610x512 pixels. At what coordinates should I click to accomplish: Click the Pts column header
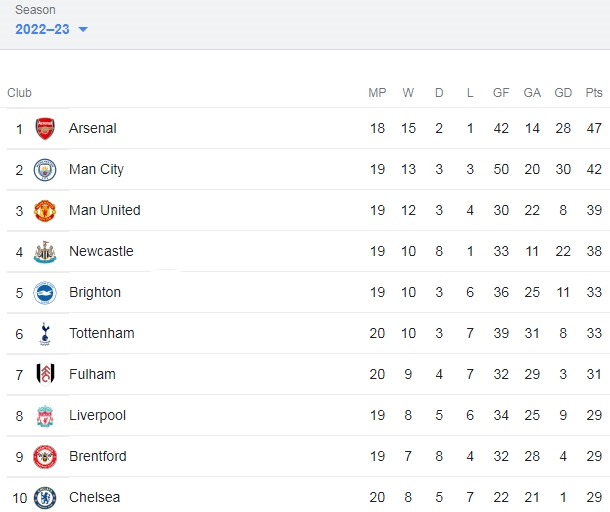click(x=594, y=93)
